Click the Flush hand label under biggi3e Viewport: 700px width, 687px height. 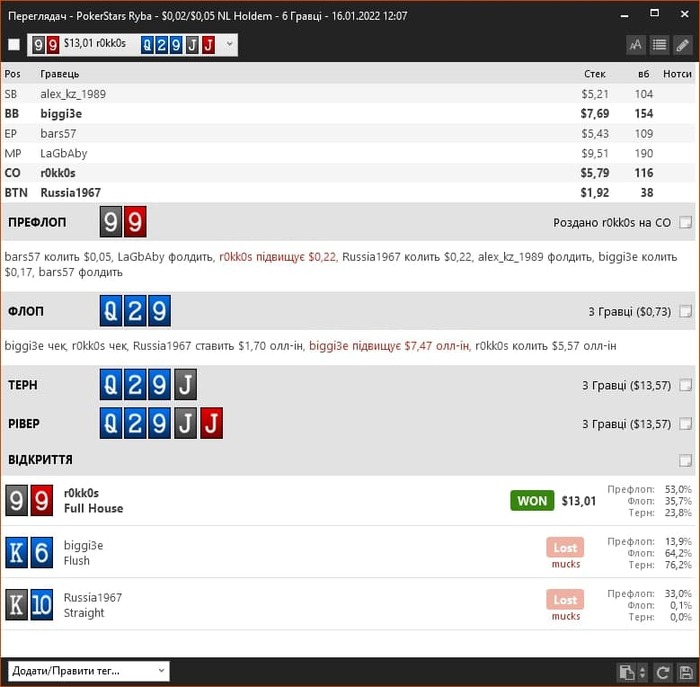[76, 560]
